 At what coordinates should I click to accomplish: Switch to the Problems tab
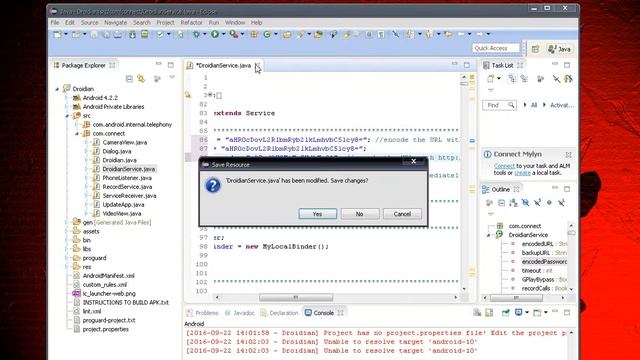click(x=202, y=313)
